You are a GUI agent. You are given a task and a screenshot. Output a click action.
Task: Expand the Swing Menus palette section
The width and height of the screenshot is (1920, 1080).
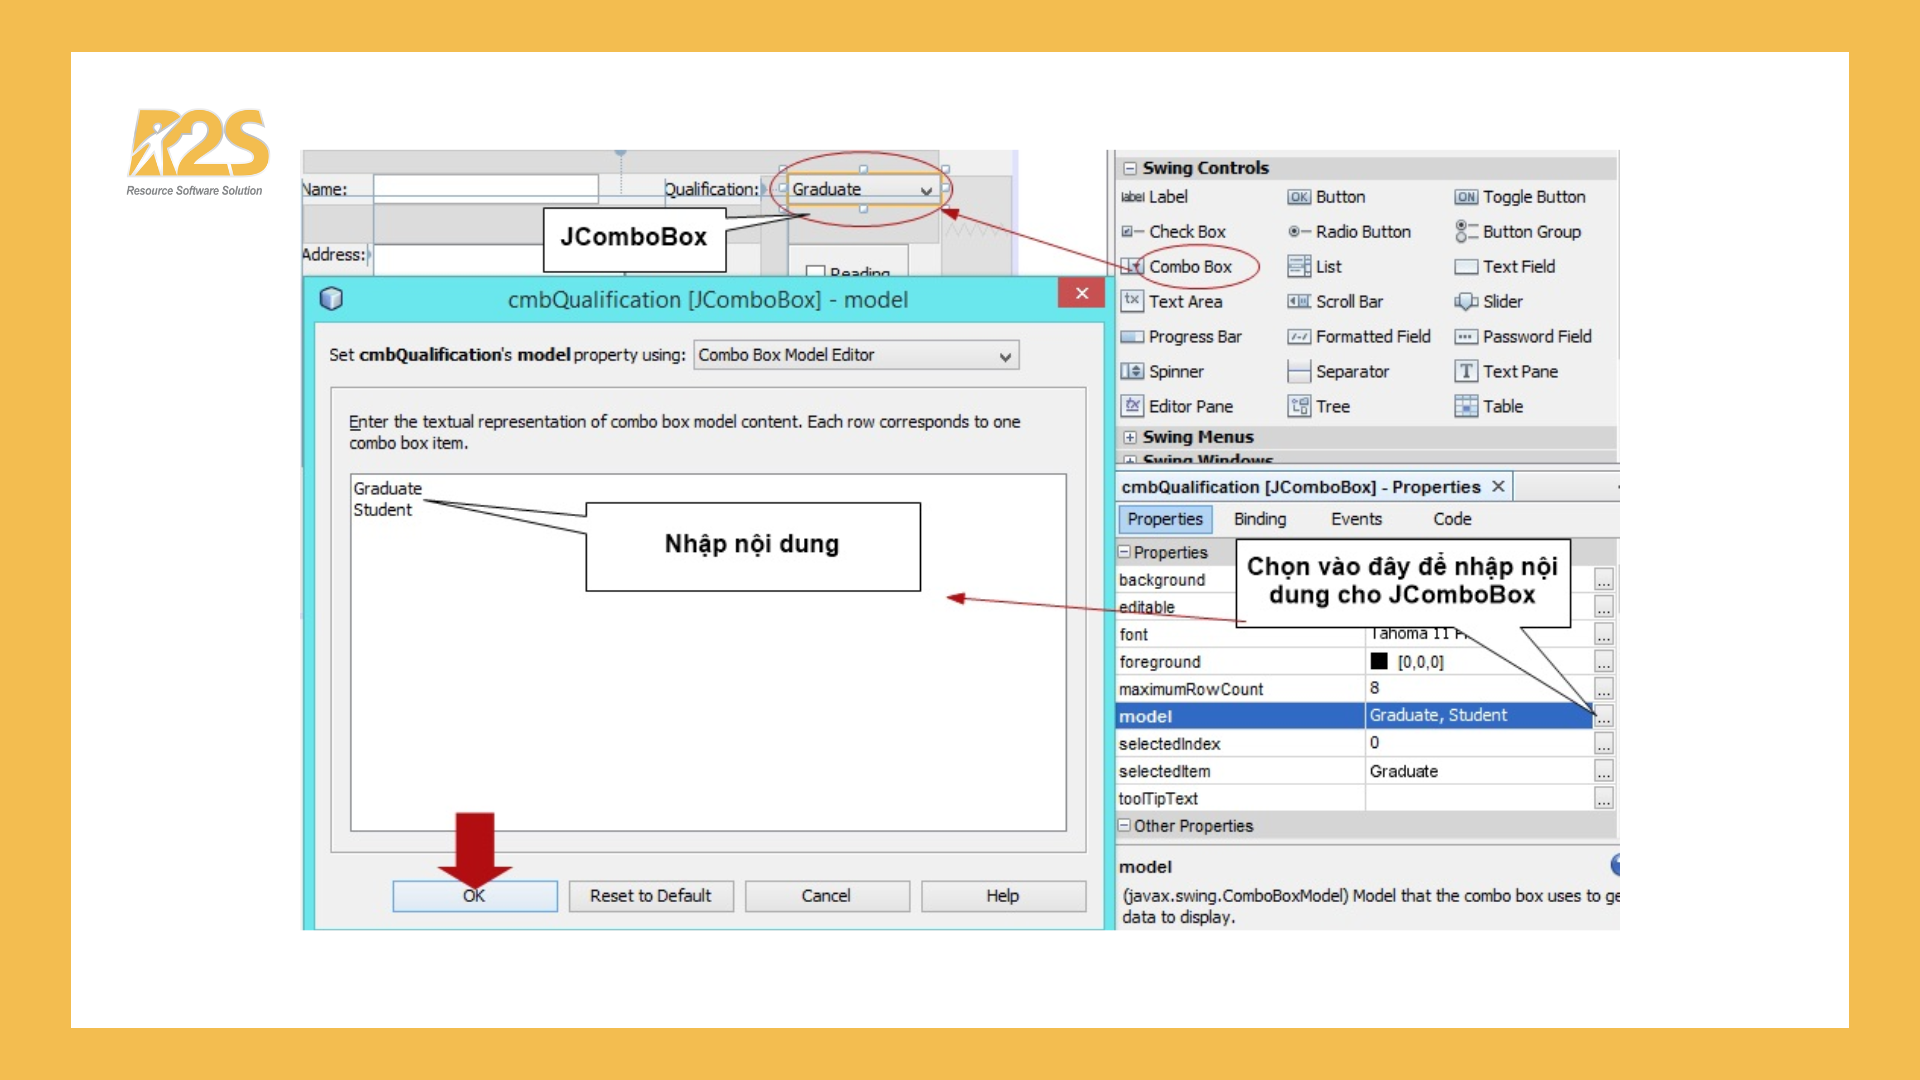pyautogui.click(x=1130, y=437)
